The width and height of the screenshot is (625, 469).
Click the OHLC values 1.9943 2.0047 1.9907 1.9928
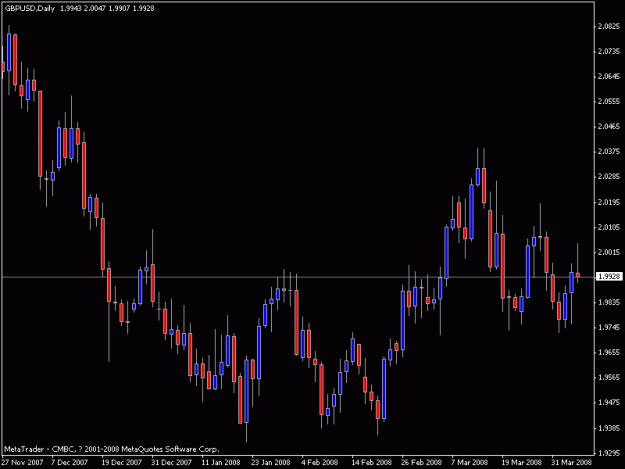click(107, 8)
